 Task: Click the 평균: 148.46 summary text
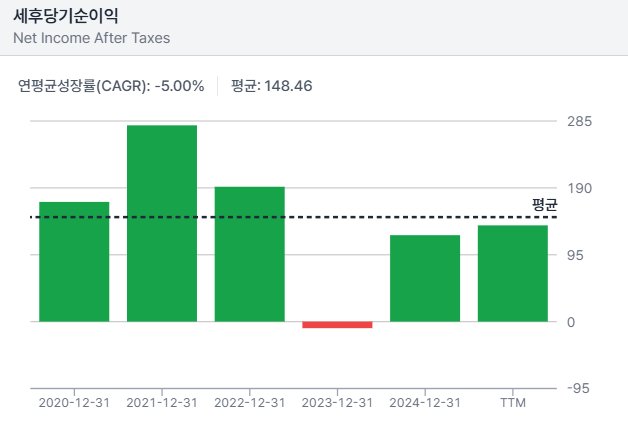271,86
